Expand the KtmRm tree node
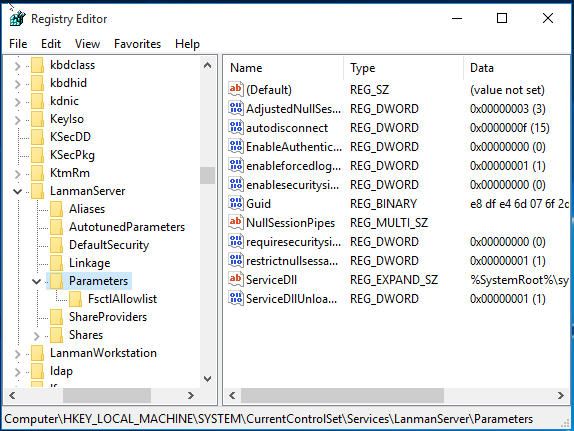 click(x=17, y=173)
